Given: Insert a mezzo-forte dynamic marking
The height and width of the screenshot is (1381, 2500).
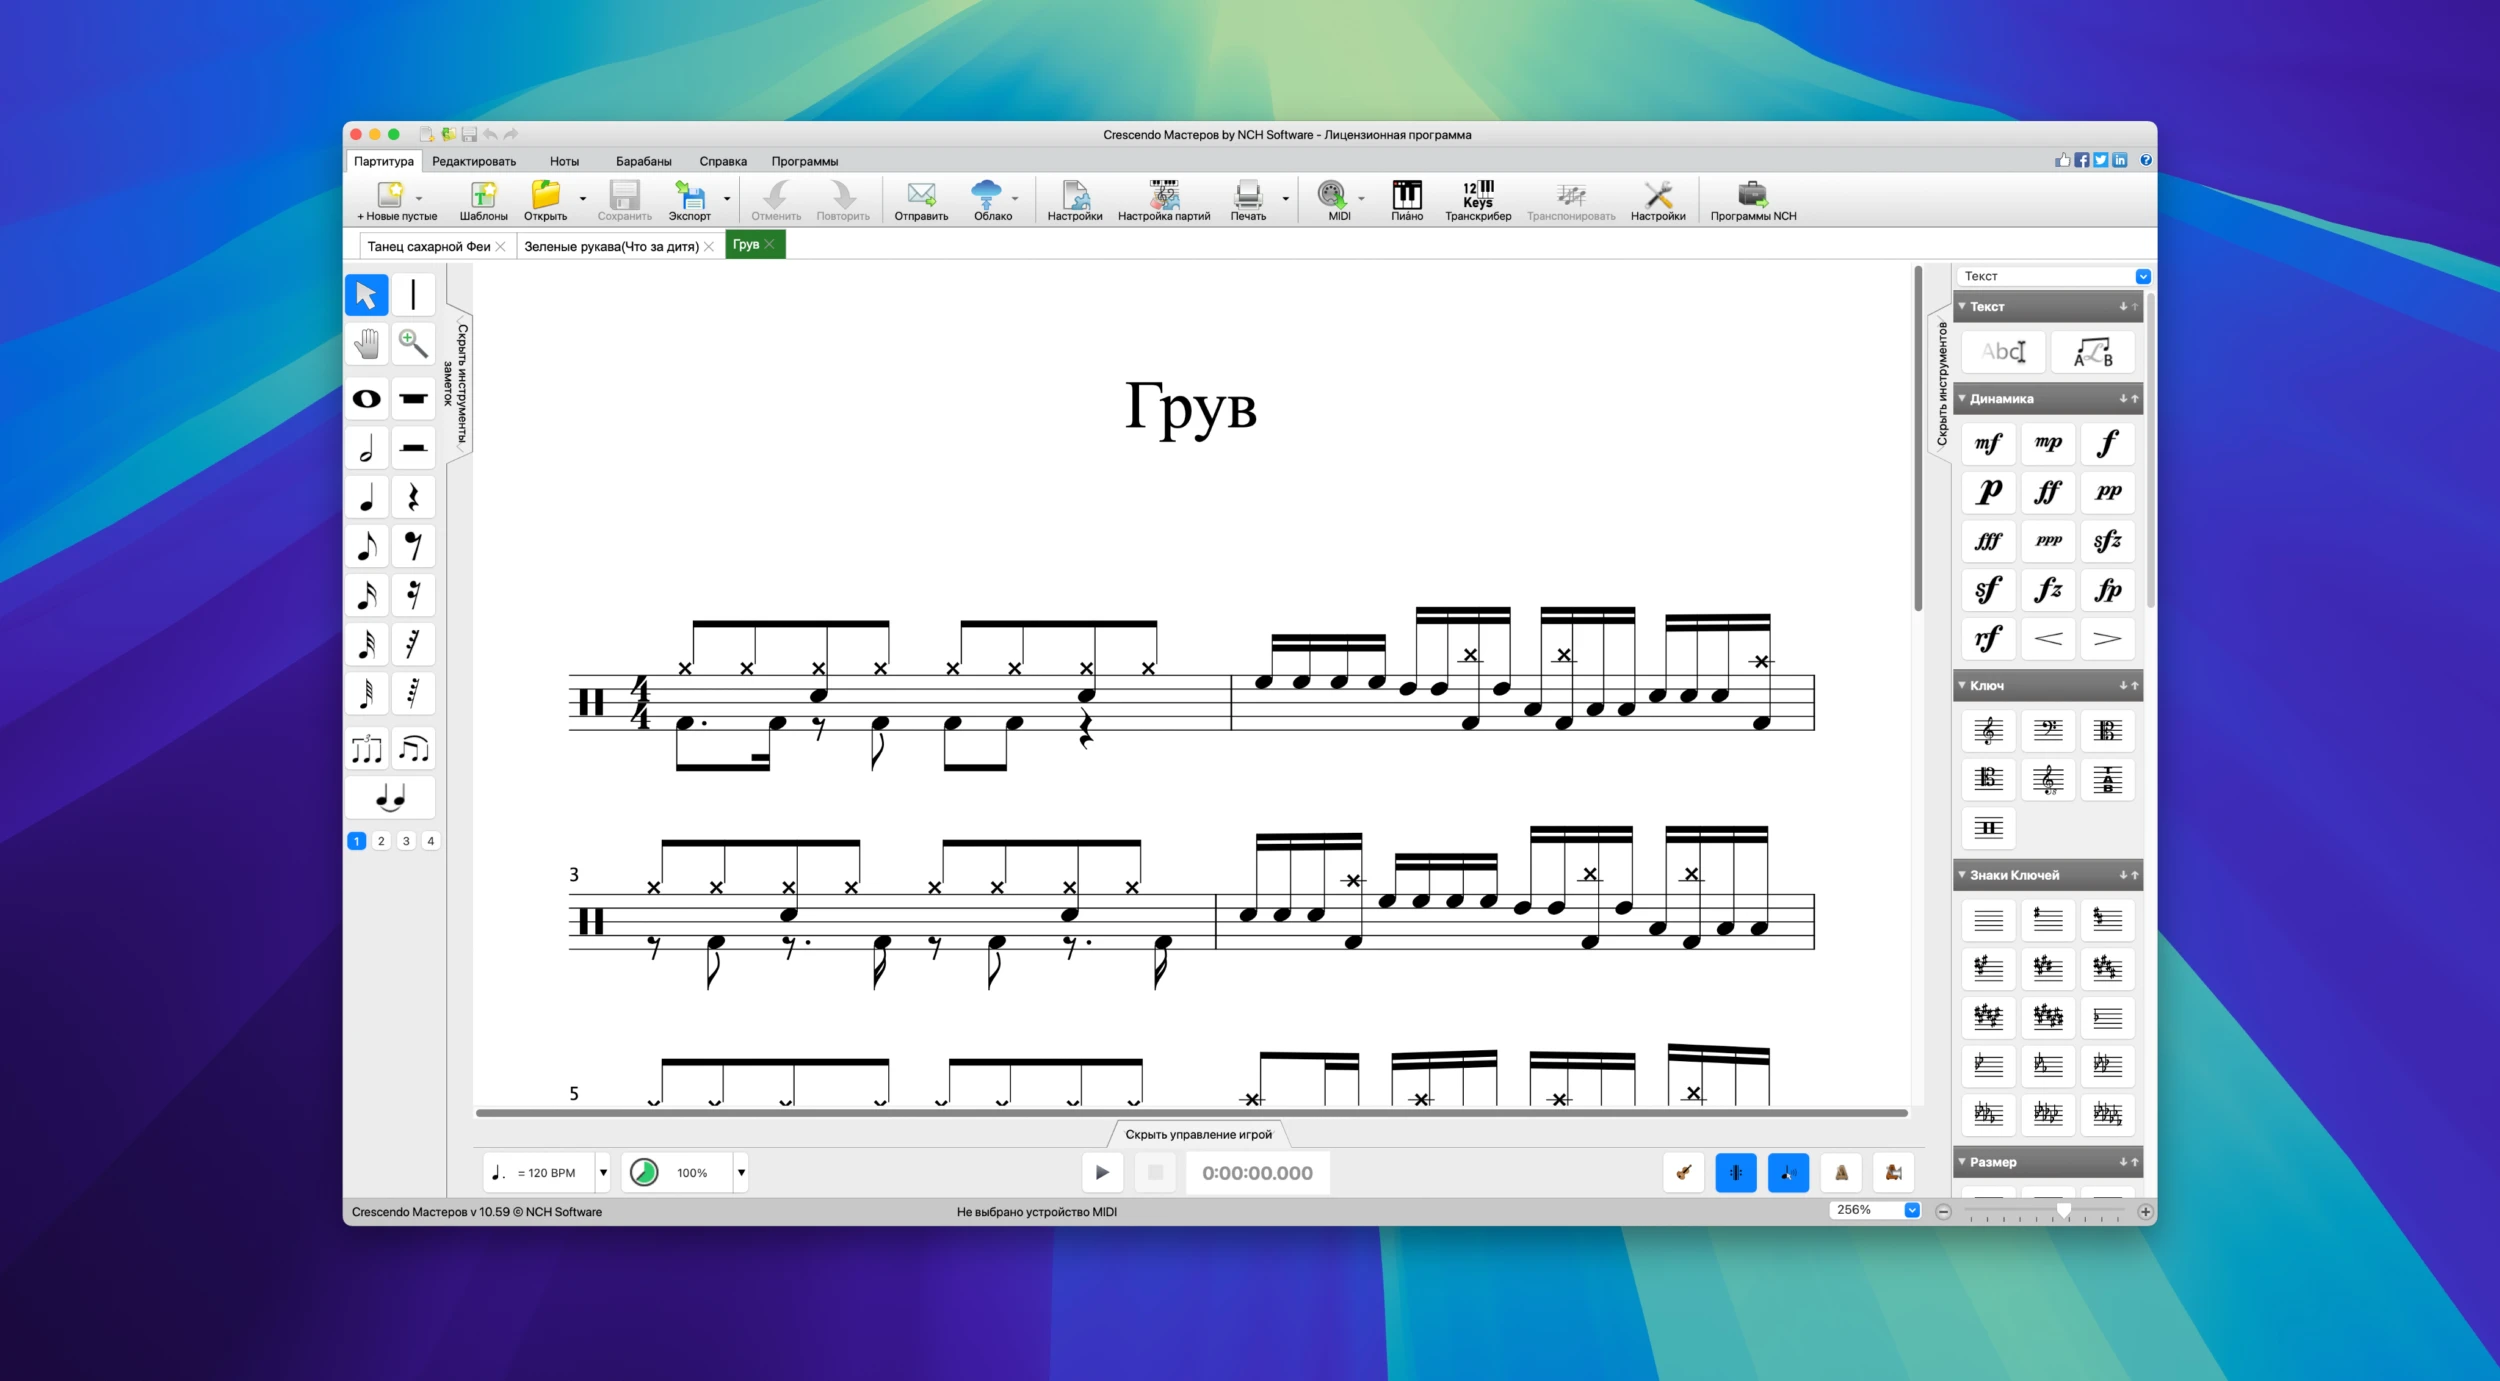Looking at the screenshot, I should (1988, 443).
